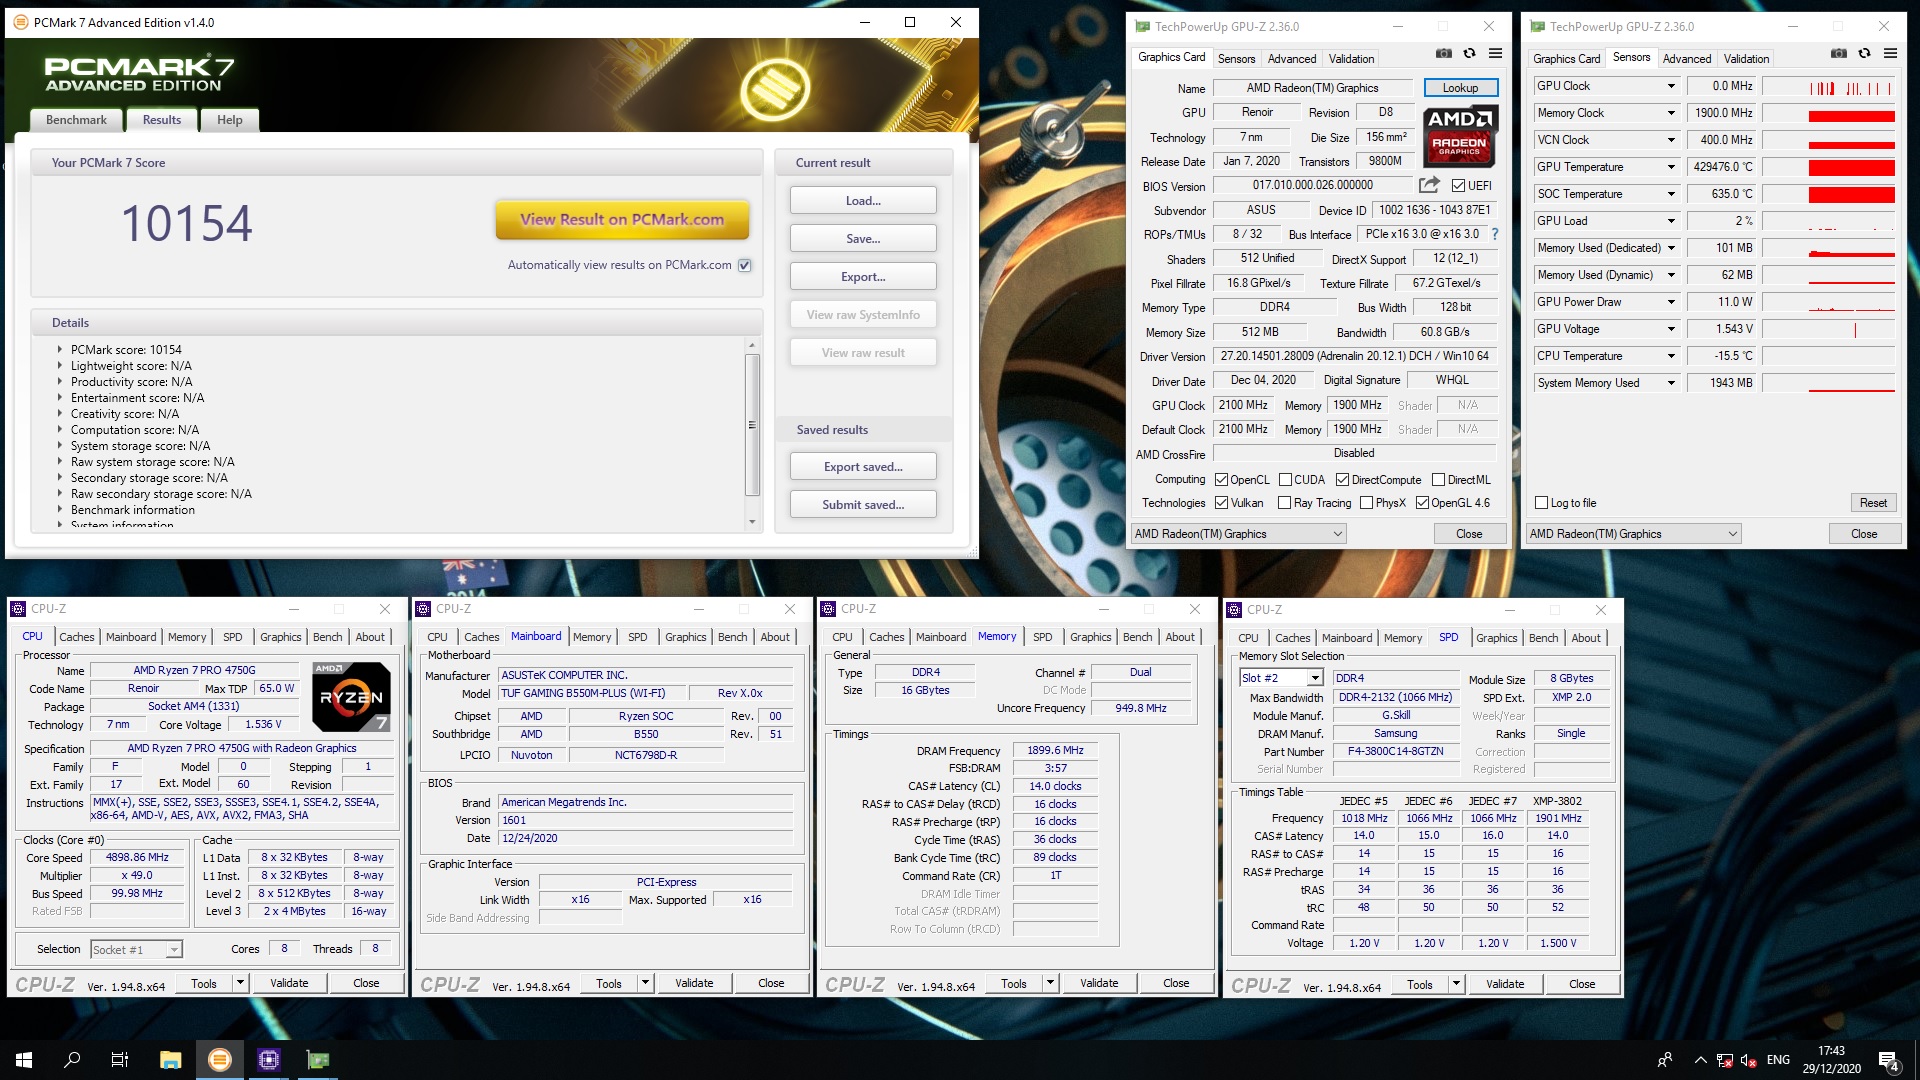Click the Reset button in GPU-Z Sensors
This screenshot has width=1920, height=1080.
1873,503
